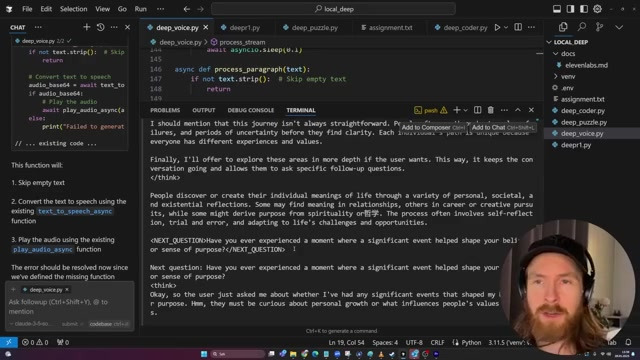Open the DEBUG CONSOLE tab
640x360 pixels.
pyautogui.click(x=251, y=110)
